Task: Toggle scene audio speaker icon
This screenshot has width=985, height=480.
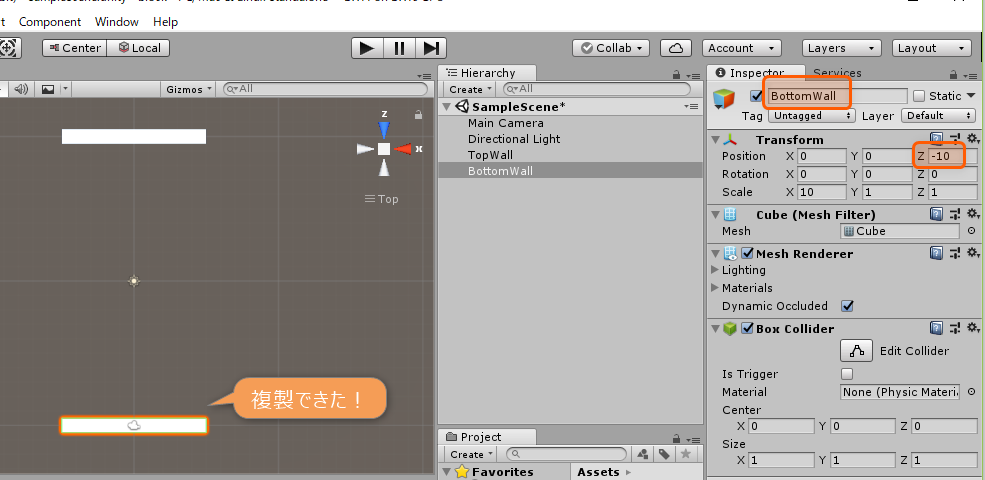Action: (21, 89)
